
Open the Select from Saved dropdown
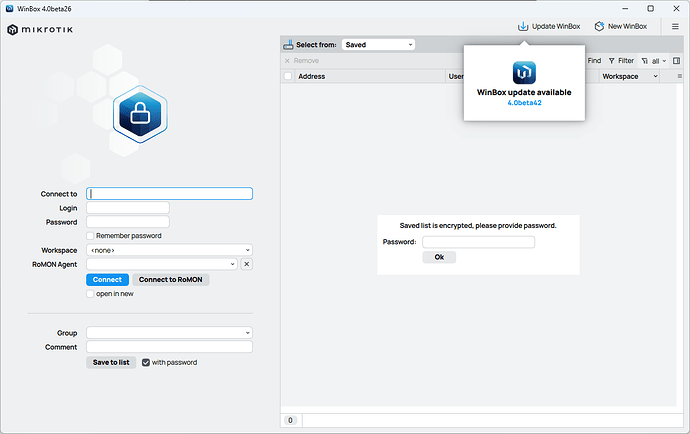point(378,44)
